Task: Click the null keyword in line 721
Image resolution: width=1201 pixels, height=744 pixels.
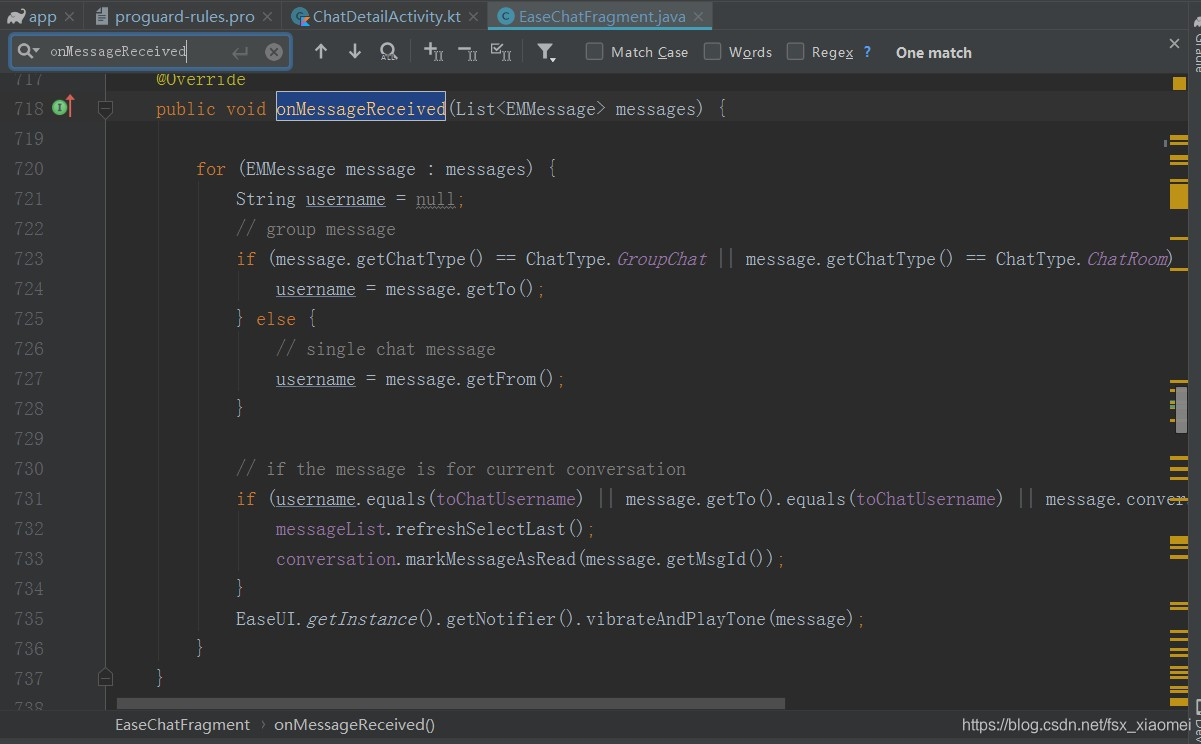Action: click(x=436, y=199)
